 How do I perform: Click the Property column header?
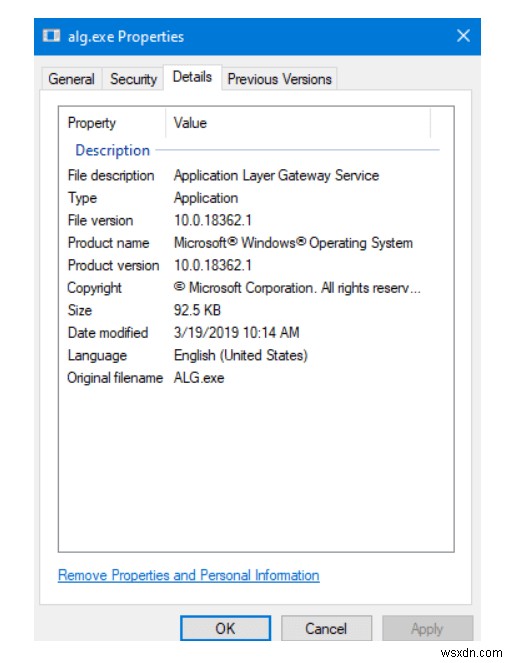pos(92,123)
